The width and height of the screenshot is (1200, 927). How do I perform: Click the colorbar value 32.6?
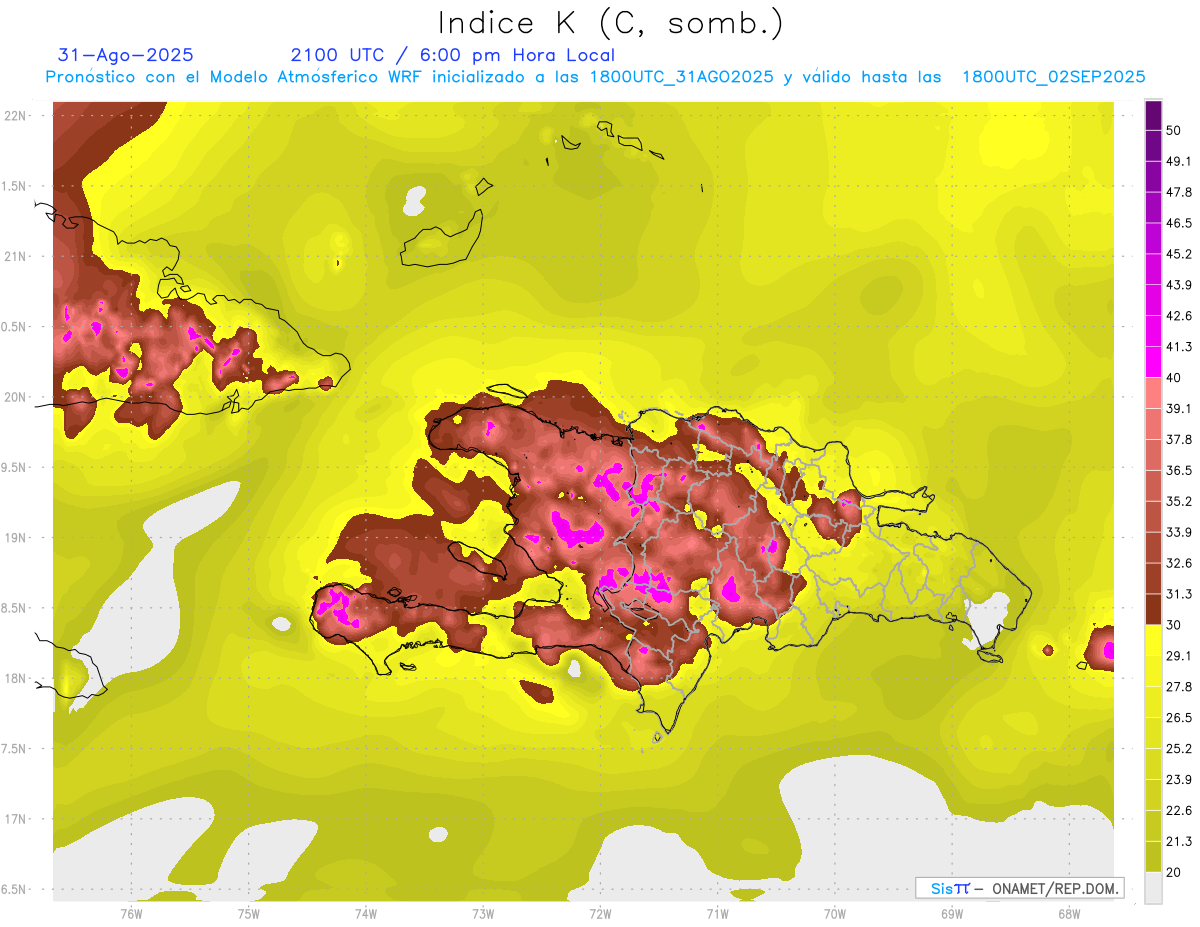pos(1178,563)
